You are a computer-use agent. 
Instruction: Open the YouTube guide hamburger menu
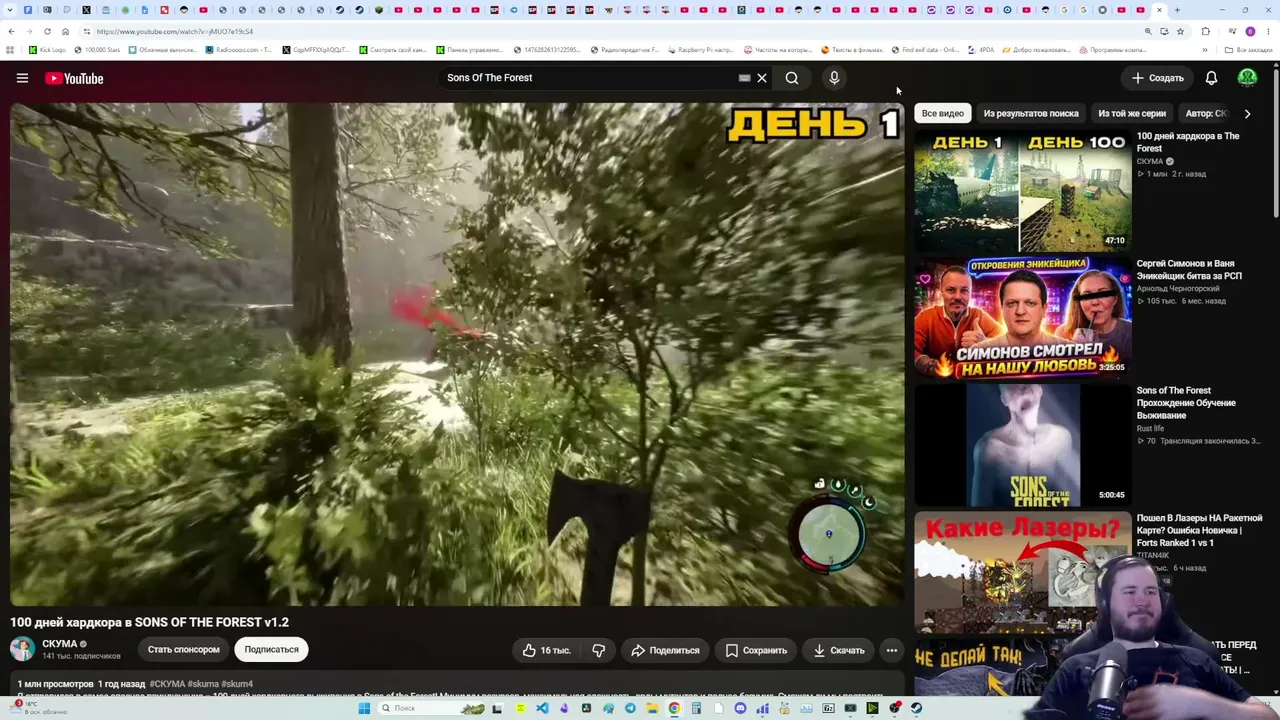pos(22,78)
